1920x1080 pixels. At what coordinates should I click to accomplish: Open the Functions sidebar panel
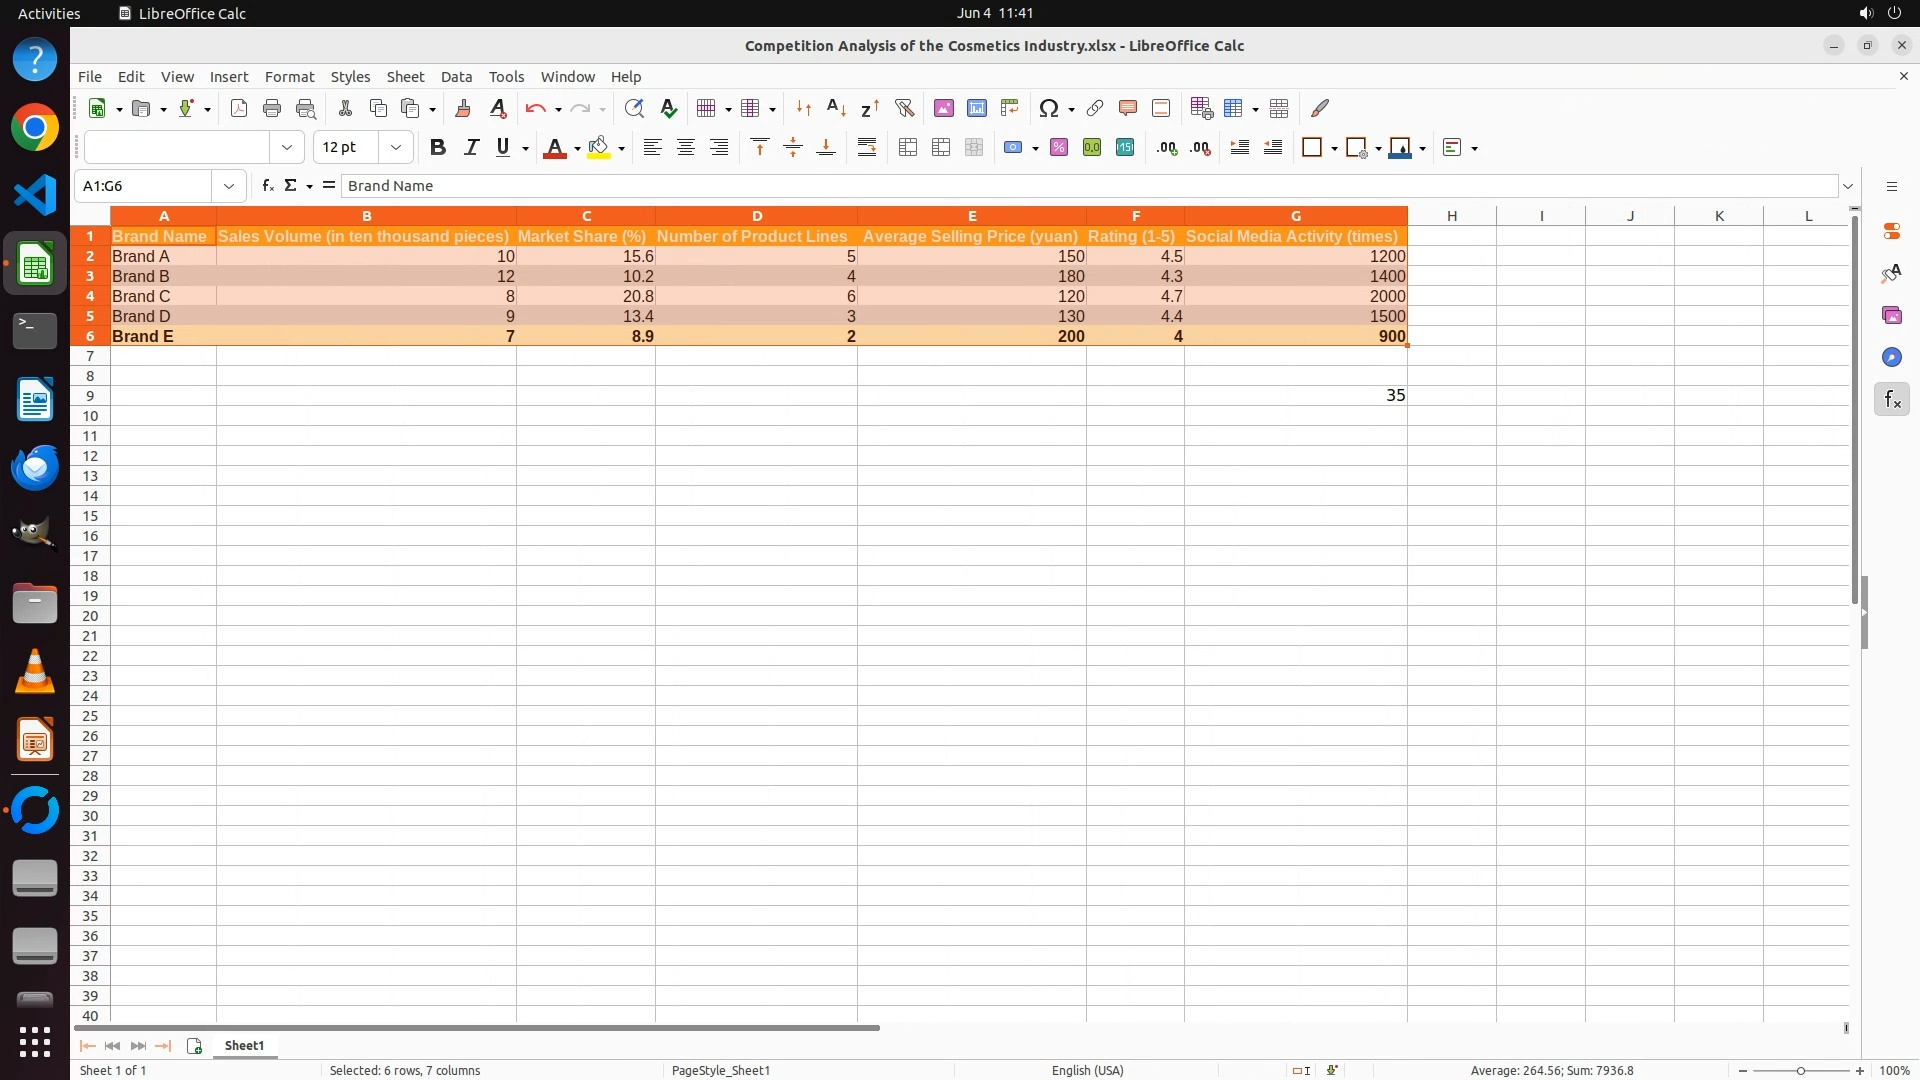pos(1891,400)
